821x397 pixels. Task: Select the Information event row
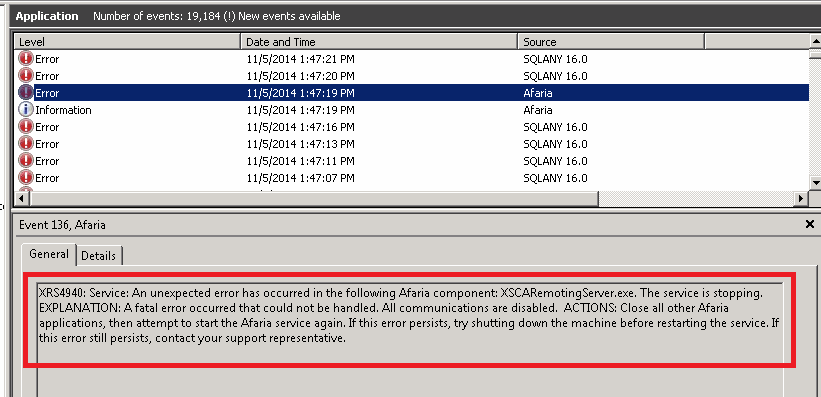(x=412, y=109)
